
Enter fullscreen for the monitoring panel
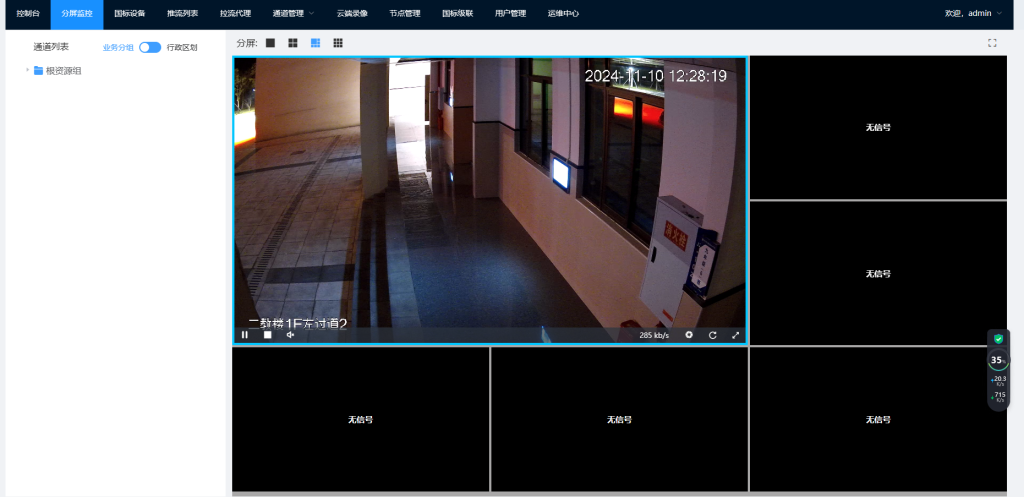click(x=992, y=43)
